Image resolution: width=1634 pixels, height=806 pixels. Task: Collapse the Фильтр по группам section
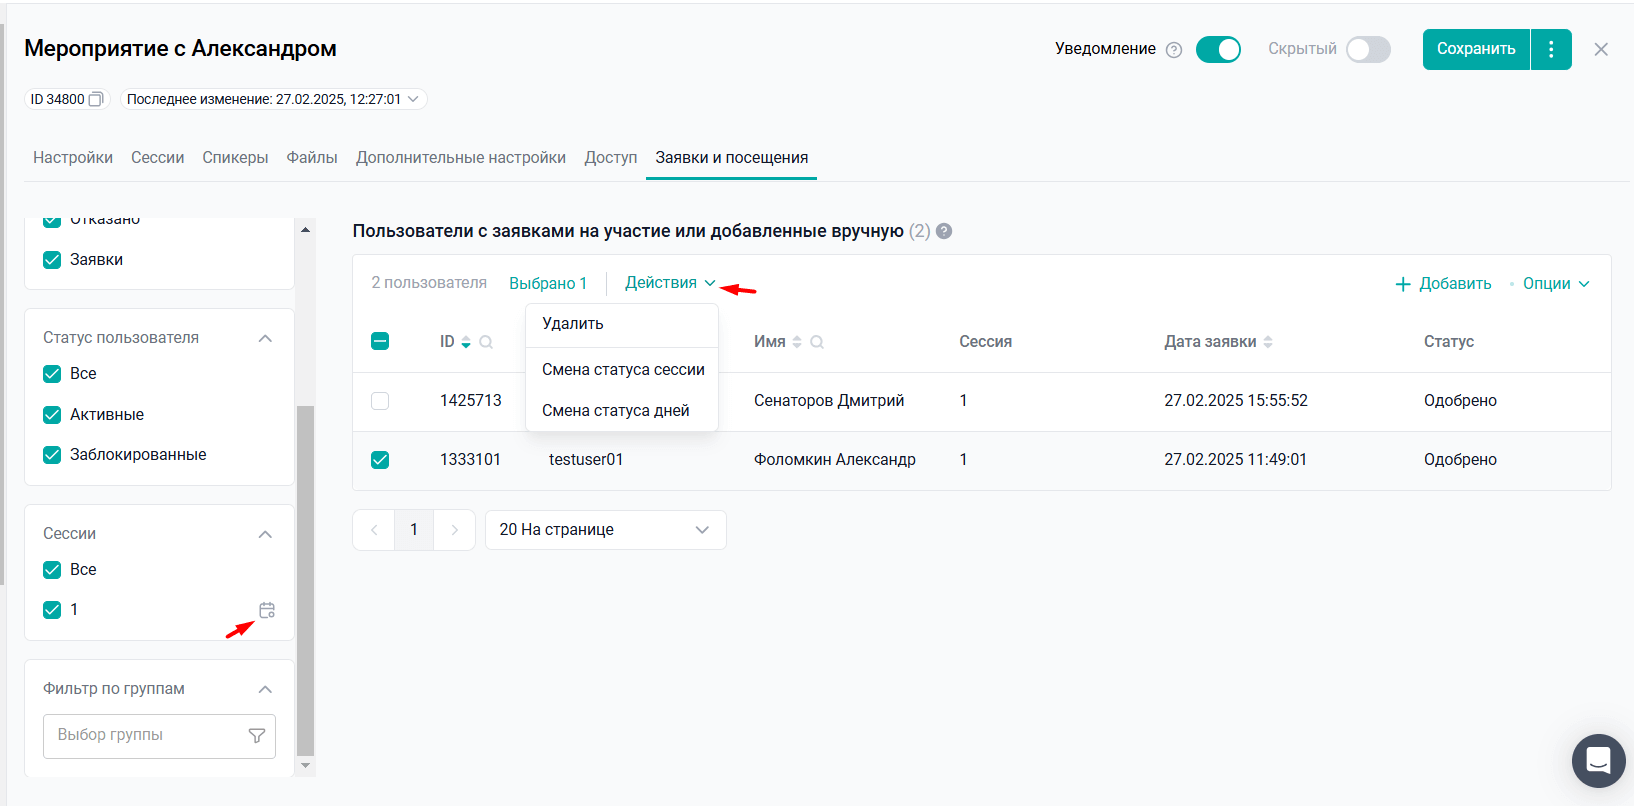coord(265,689)
